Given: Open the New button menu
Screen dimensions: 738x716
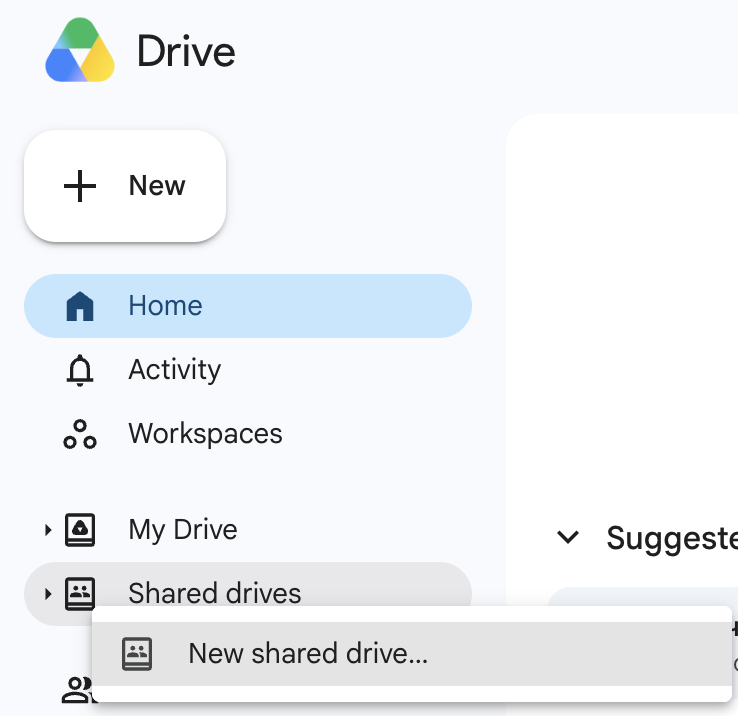Looking at the screenshot, I should [x=125, y=186].
